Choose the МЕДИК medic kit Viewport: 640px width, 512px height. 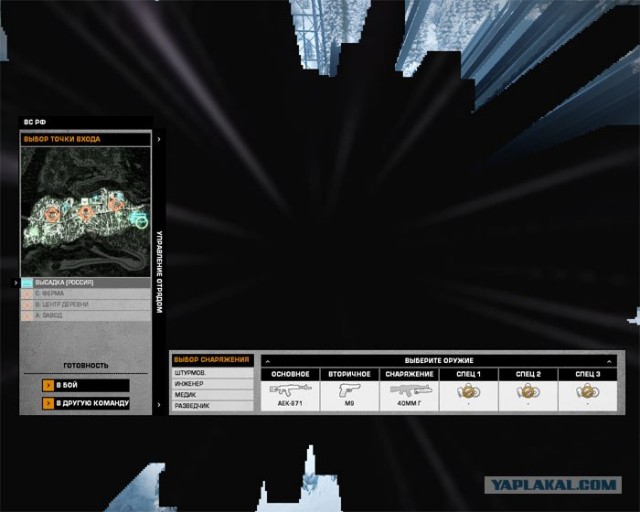pyautogui.click(x=213, y=395)
